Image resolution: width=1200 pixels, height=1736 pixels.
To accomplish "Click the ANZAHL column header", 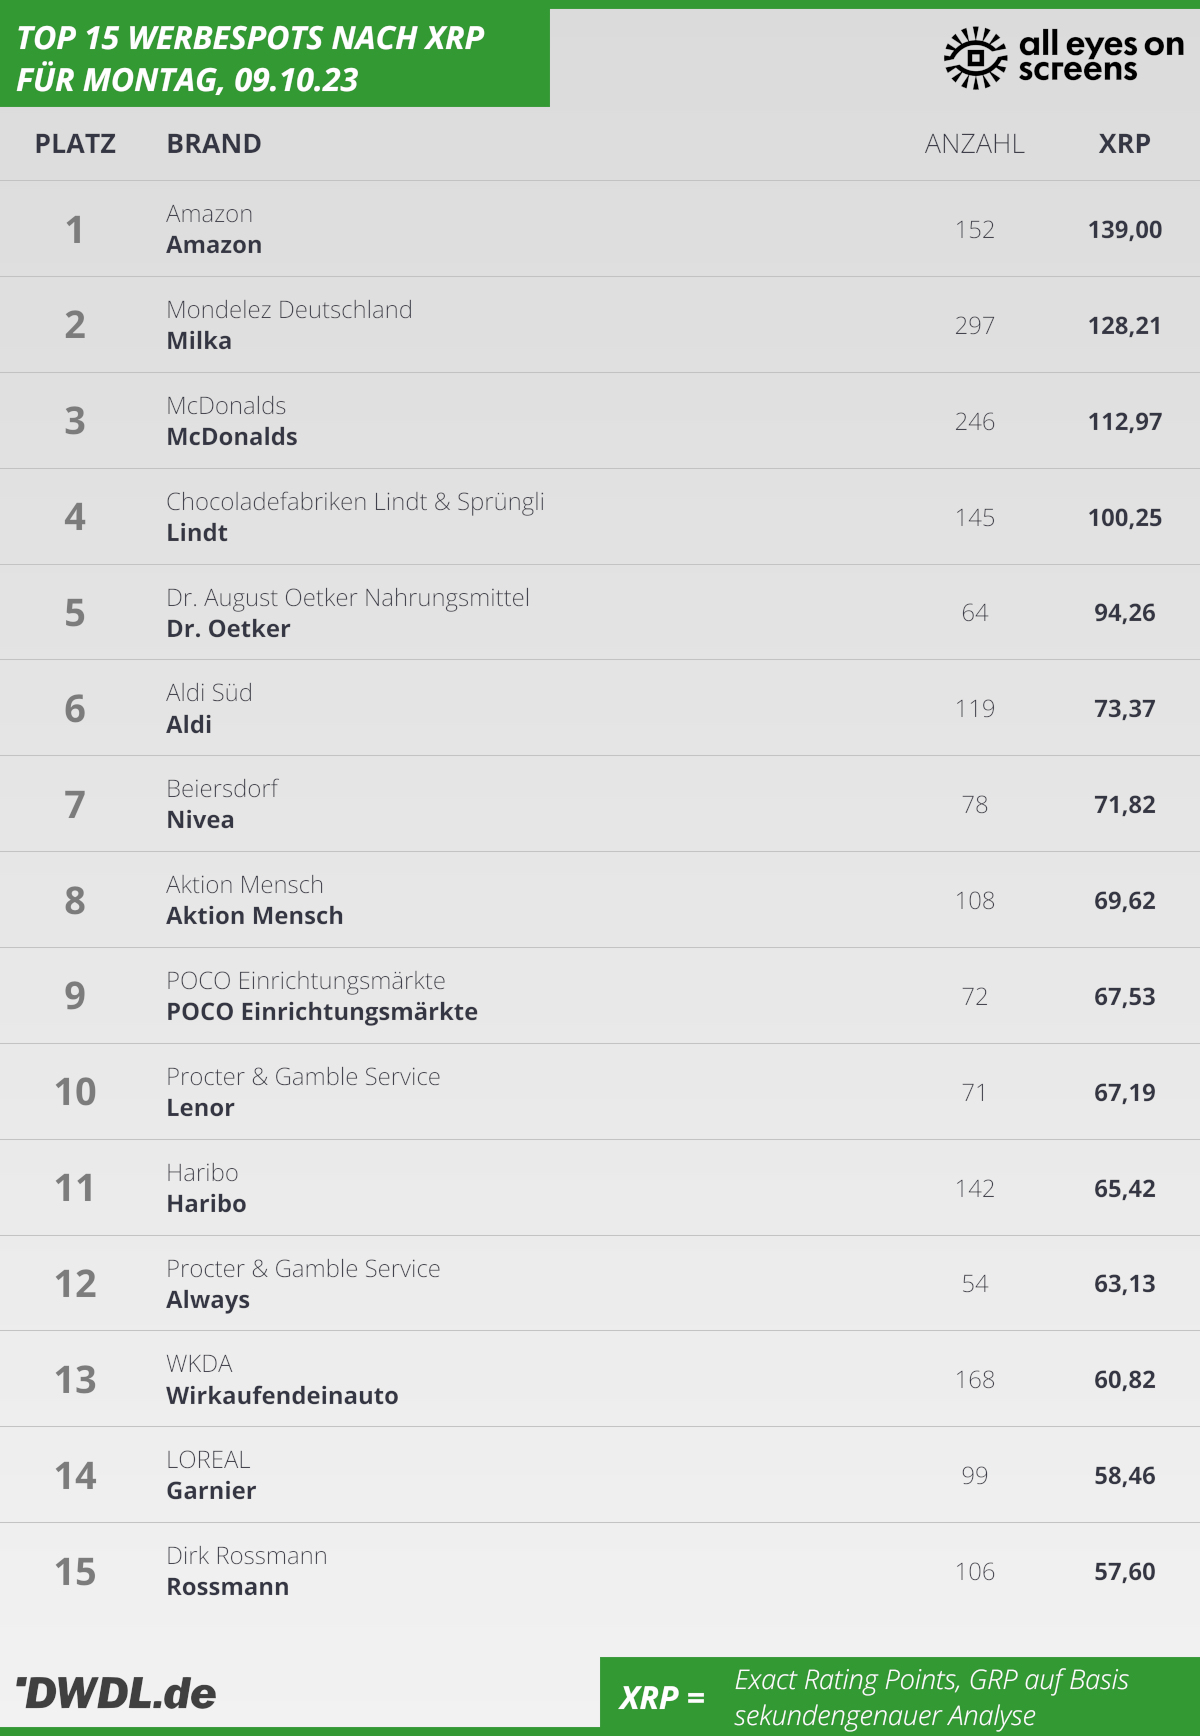I will [x=975, y=144].
